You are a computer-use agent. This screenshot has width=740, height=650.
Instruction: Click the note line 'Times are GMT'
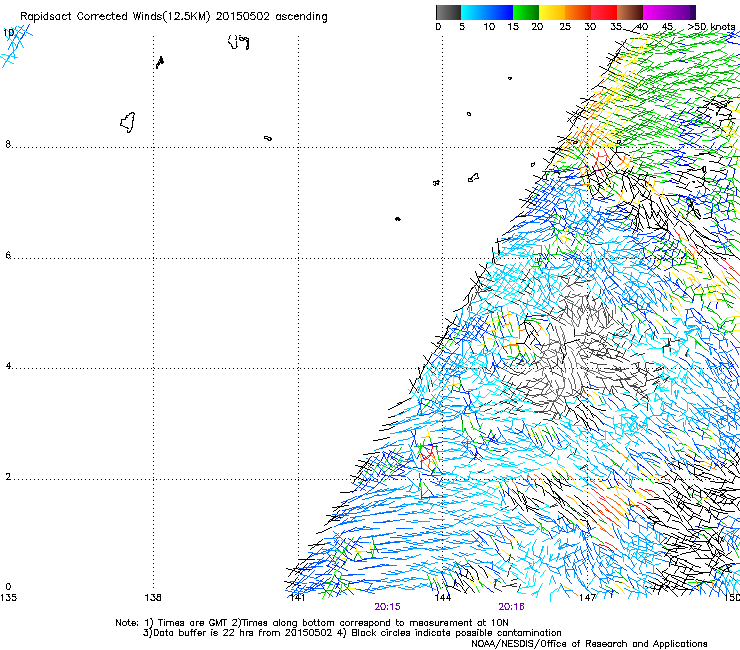tap(193, 623)
